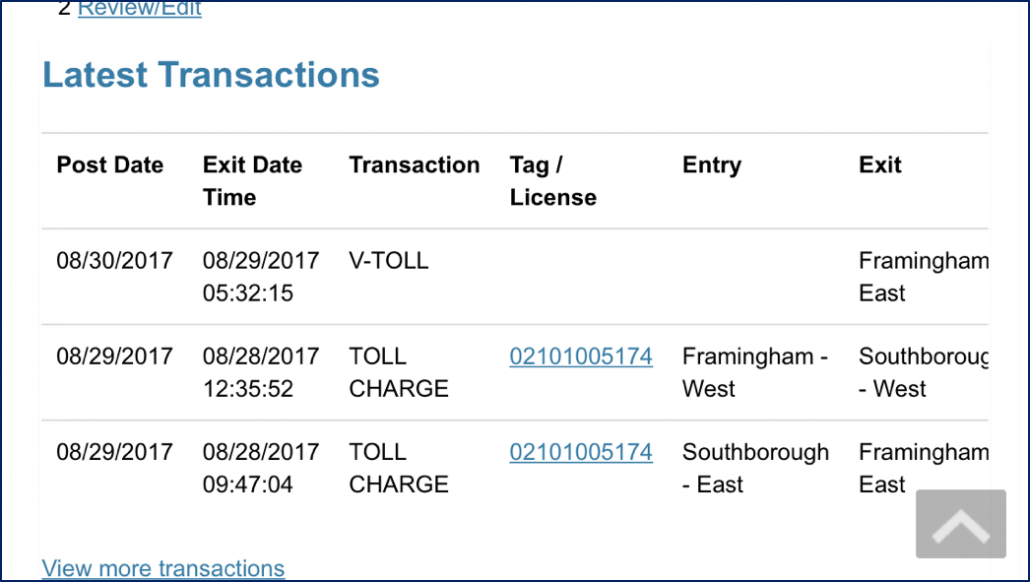Select the V-TOLL transaction cell
This screenshot has height=582, width=1030.
tap(388, 262)
